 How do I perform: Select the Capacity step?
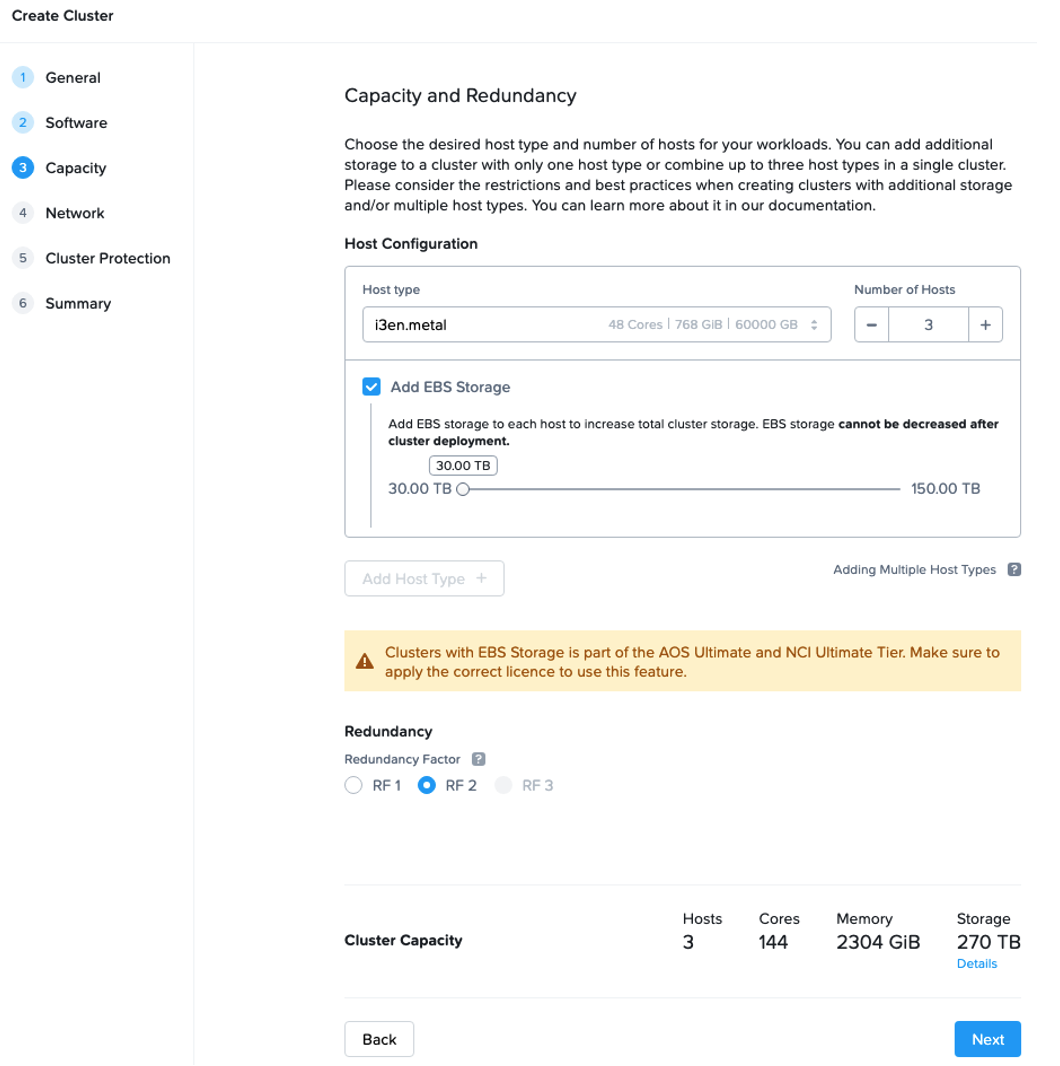click(x=75, y=168)
